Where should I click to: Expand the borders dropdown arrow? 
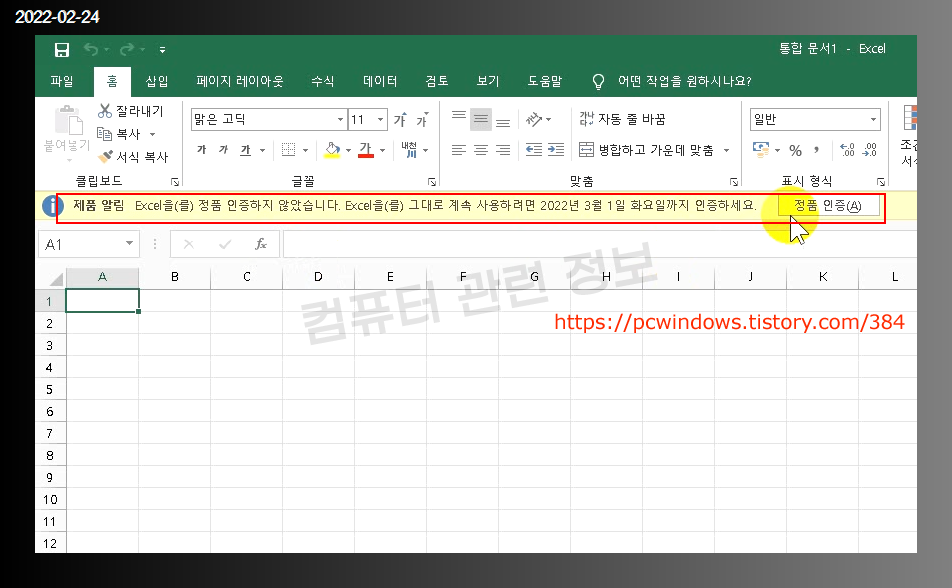305,150
